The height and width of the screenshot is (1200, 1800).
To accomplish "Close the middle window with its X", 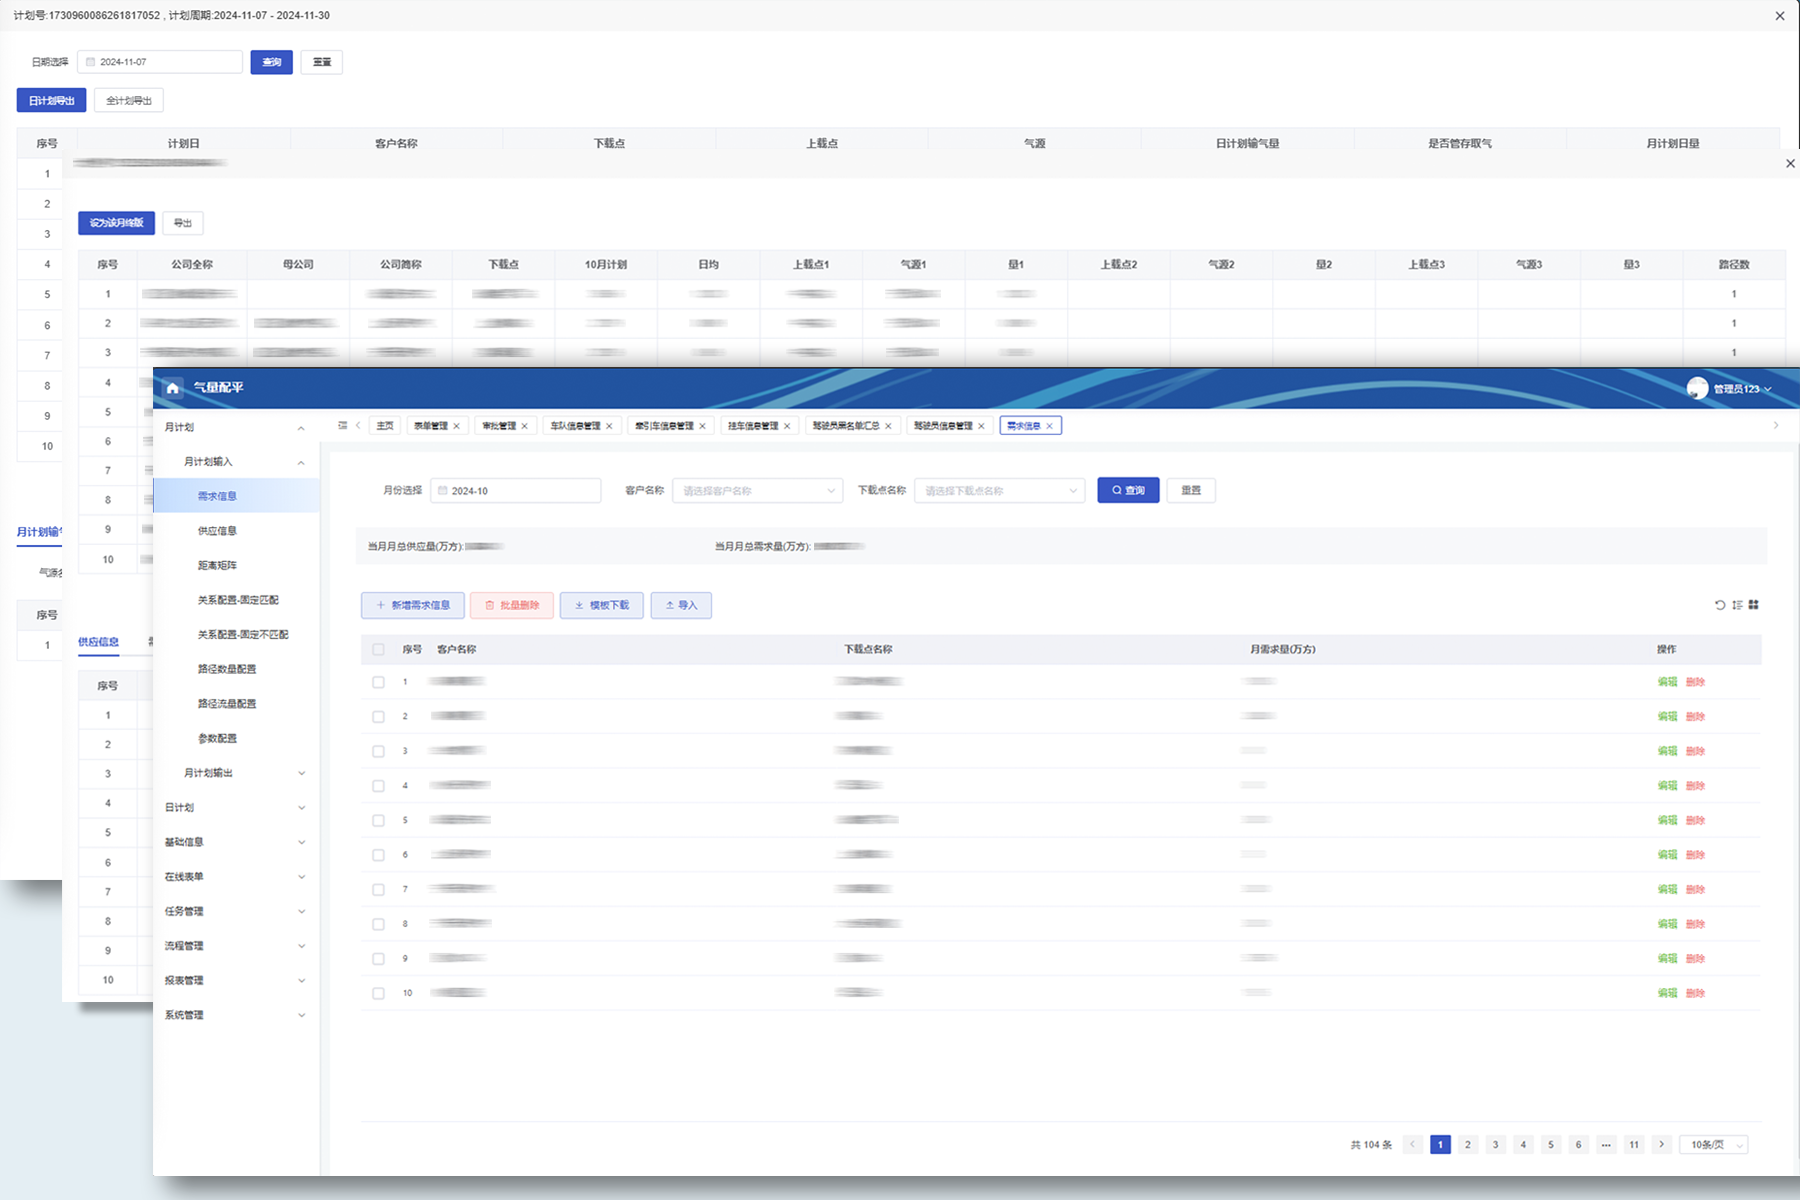I will click(1790, 163).
